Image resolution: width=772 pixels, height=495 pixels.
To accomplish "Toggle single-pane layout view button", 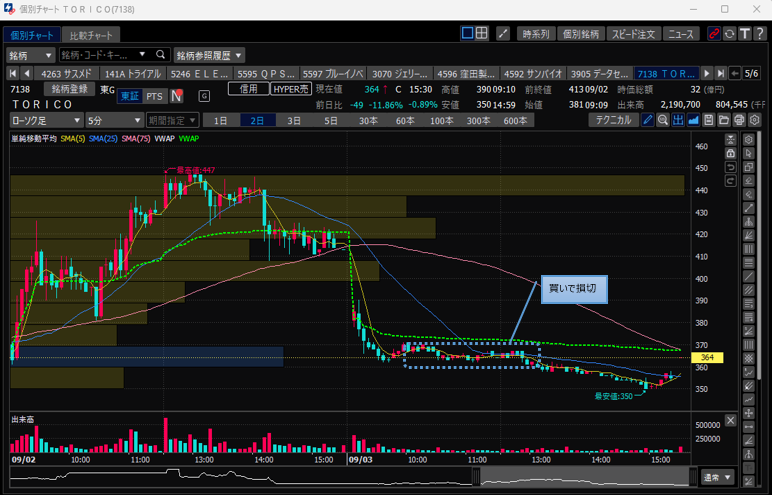I will click(x=467, y=33).
